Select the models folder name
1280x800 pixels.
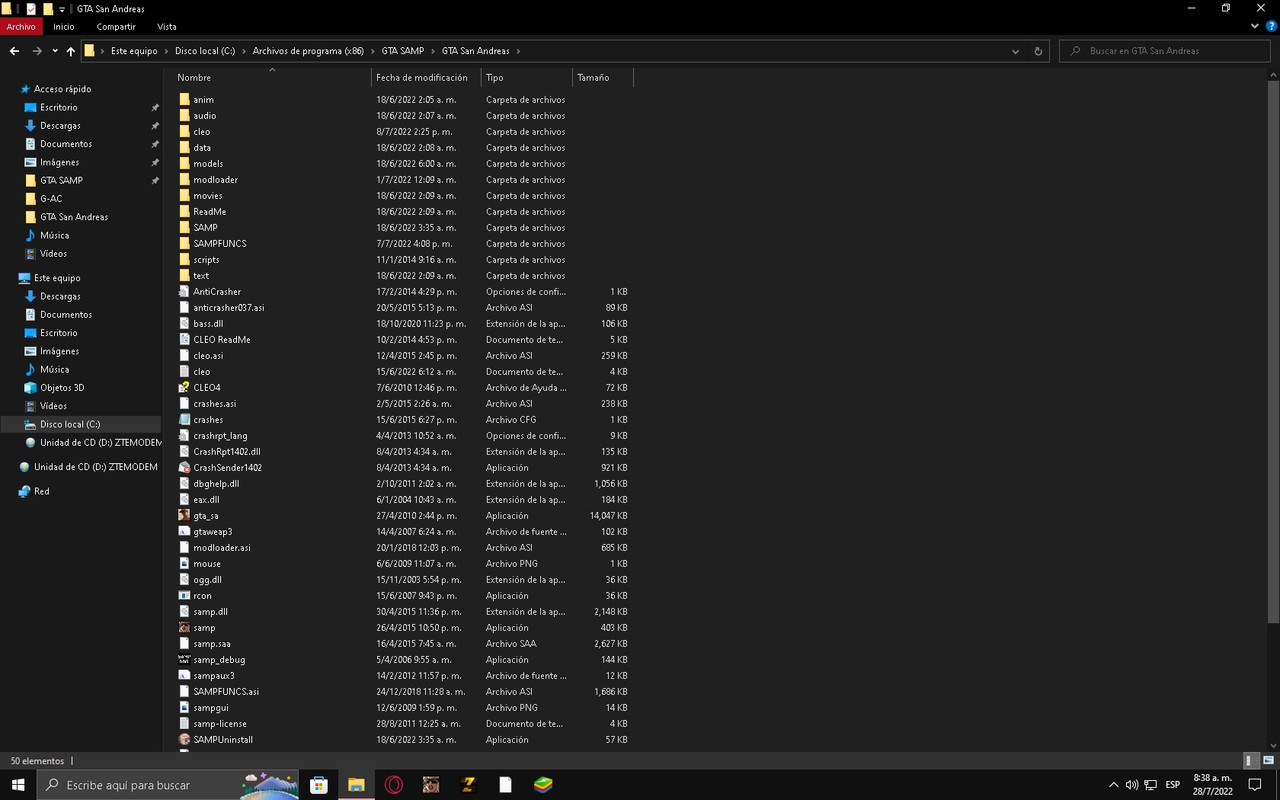(208, 164)
